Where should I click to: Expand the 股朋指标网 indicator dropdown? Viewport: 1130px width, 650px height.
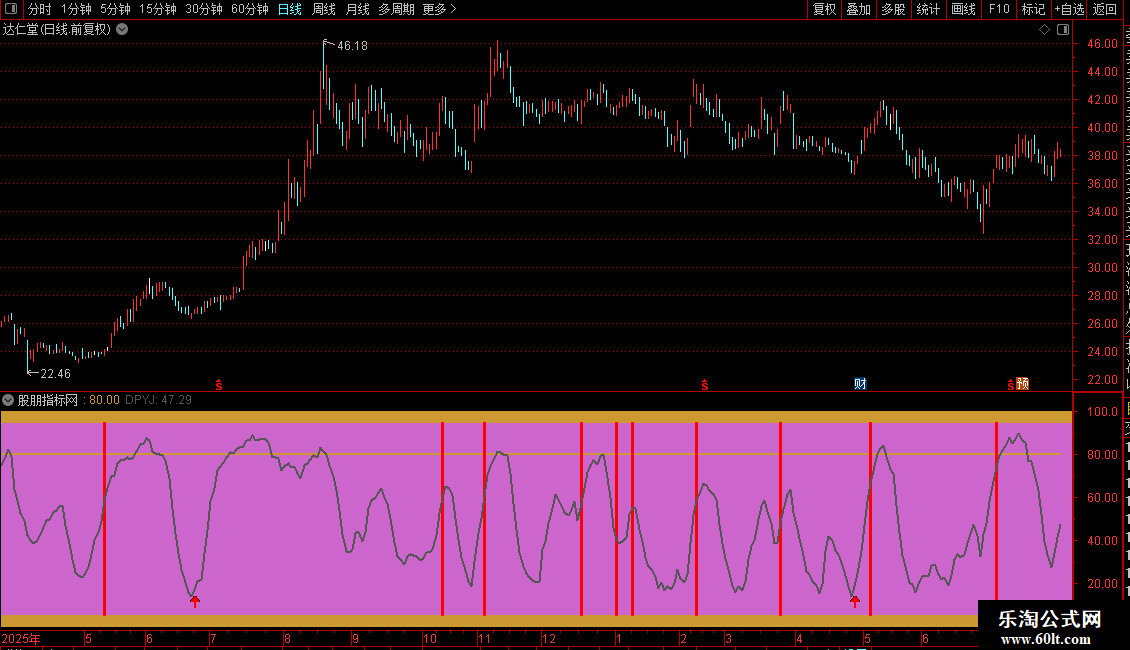(x=8, y=400)
